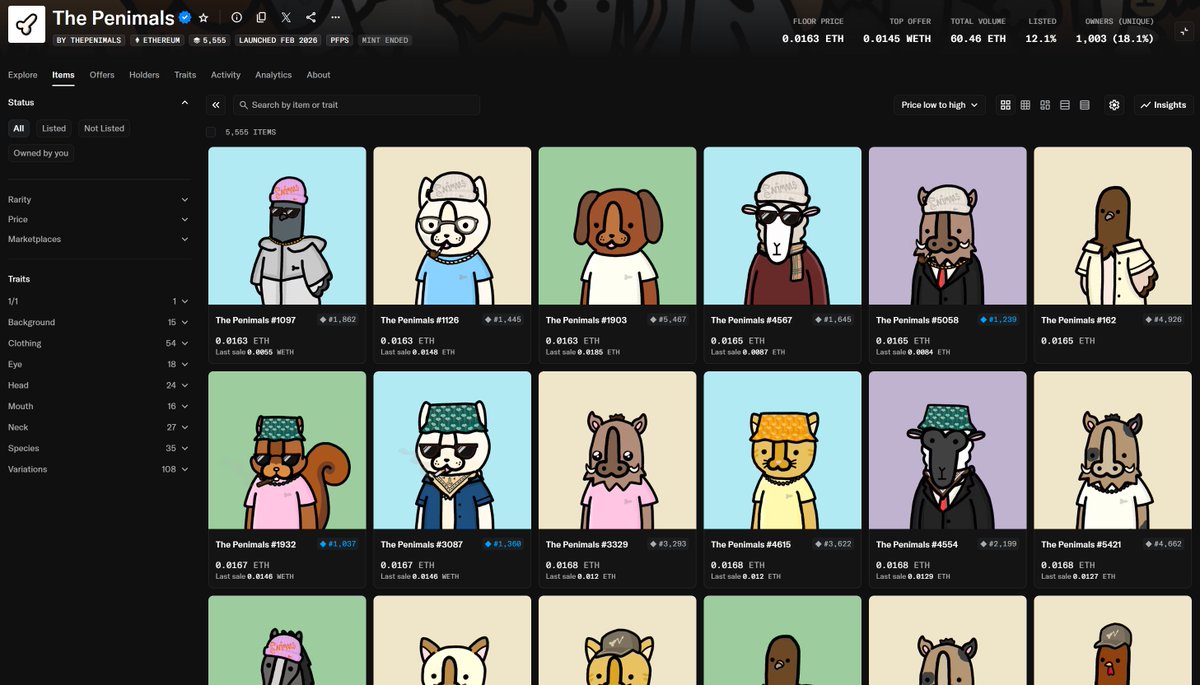The image size is (1200, 685).
Task: Click rarity rank badge #5,467 on Penimals #1903
Action: pos(667,320)
